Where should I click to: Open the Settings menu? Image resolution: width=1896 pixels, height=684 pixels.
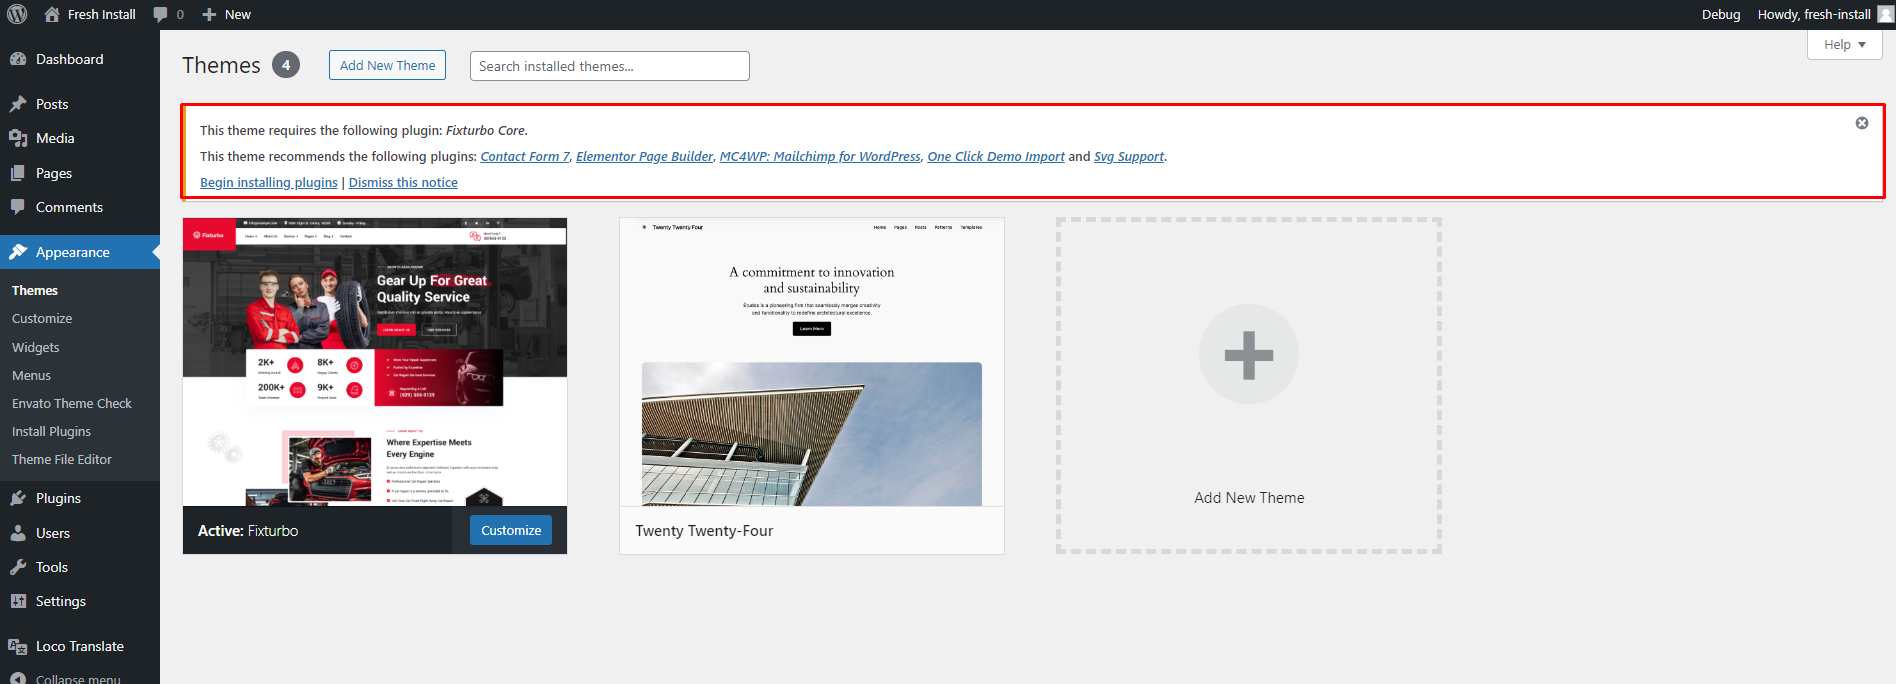(80, 601)
